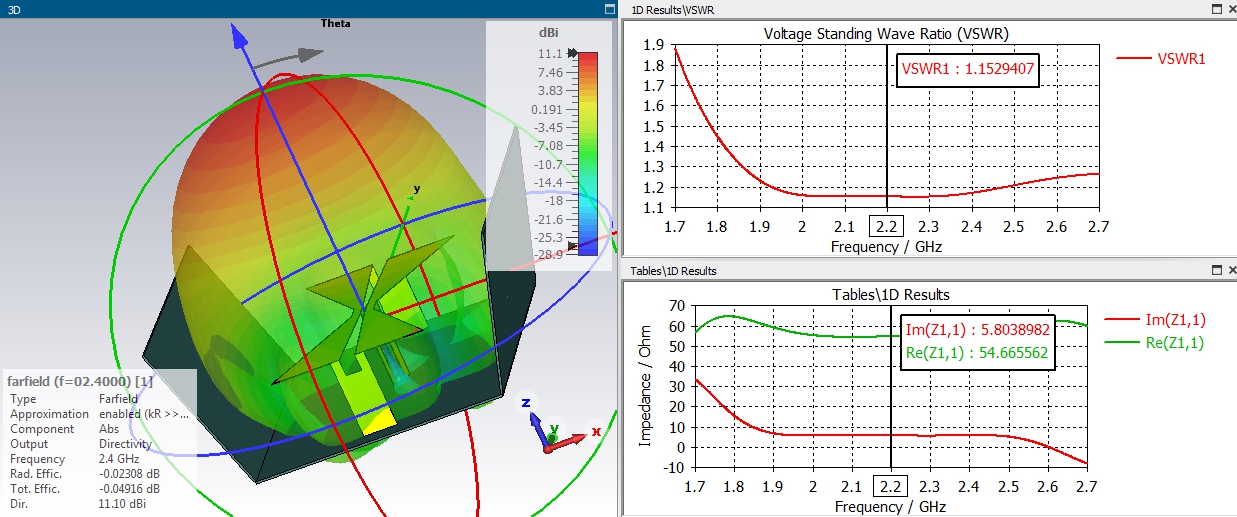
Task: Maximize the 3D view window
Action: [x=609, y=9]
